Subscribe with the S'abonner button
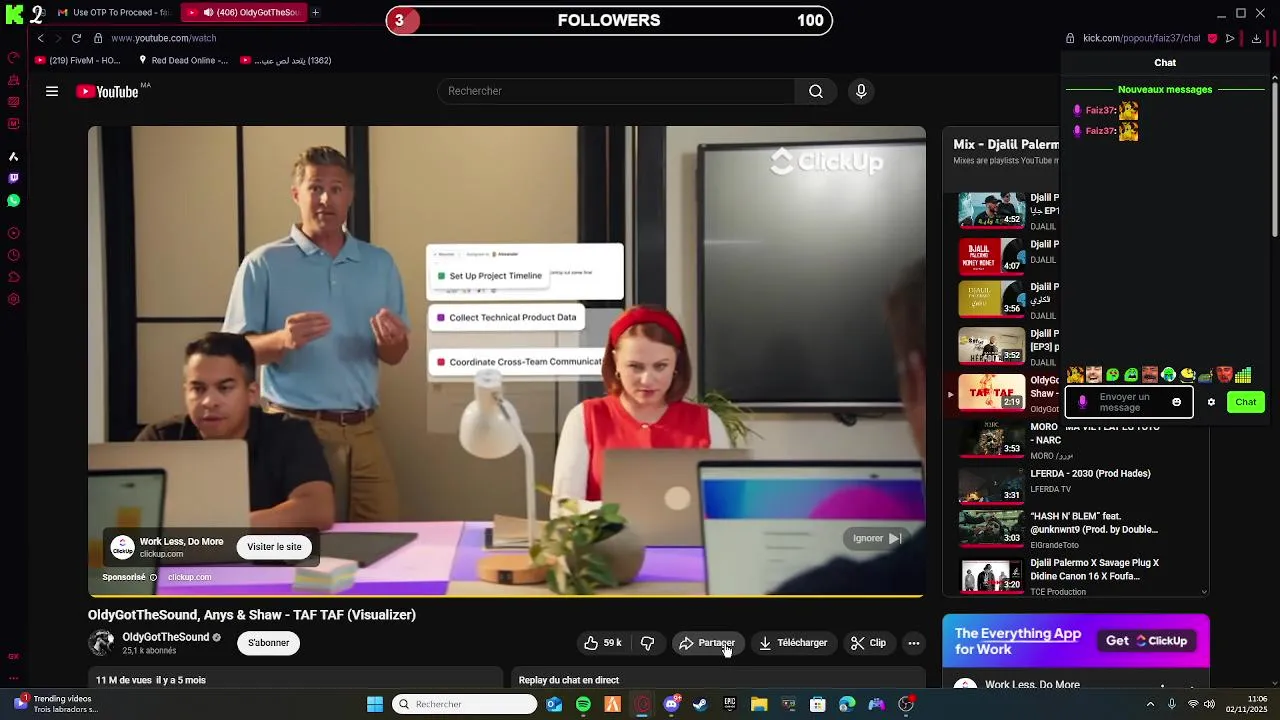Screen dimensions: 1280x720 (x=269, y=643)
